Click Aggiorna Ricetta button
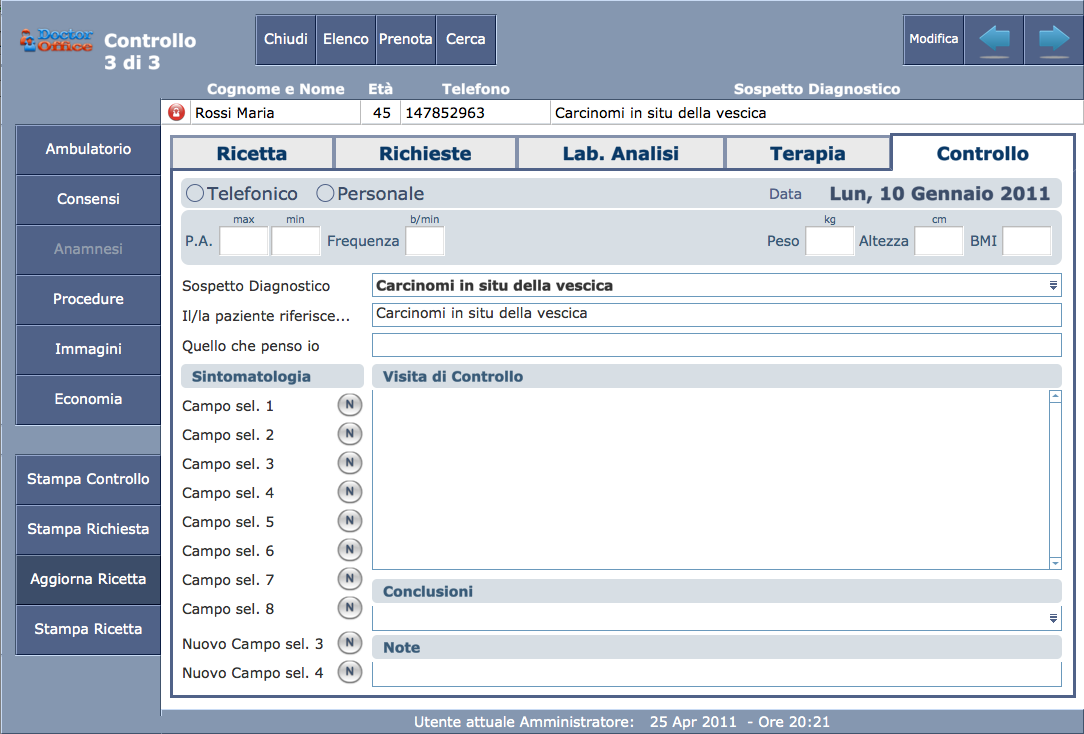 pos(88,579)
